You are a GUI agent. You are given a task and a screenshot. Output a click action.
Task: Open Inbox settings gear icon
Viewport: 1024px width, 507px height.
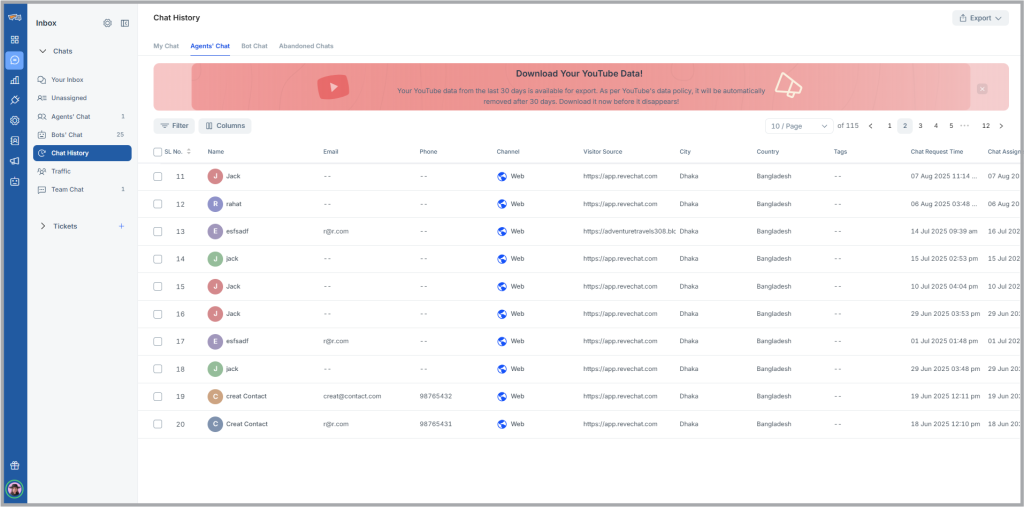tap(108, 23)
